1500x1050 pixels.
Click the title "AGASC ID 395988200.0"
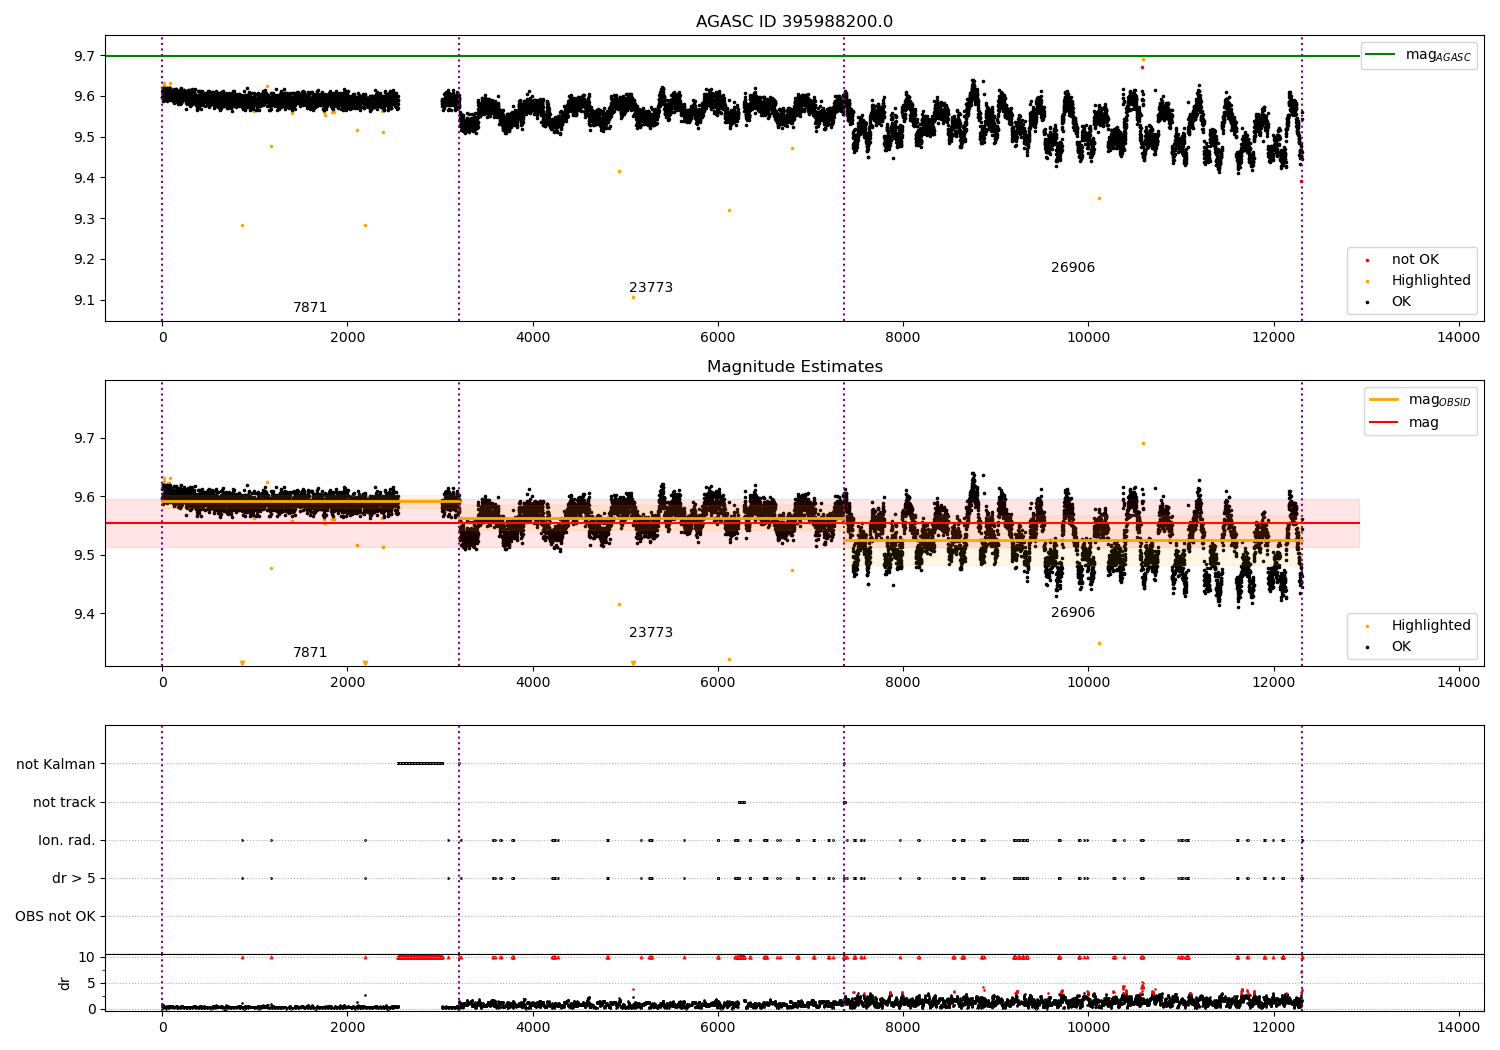point(794,22)
